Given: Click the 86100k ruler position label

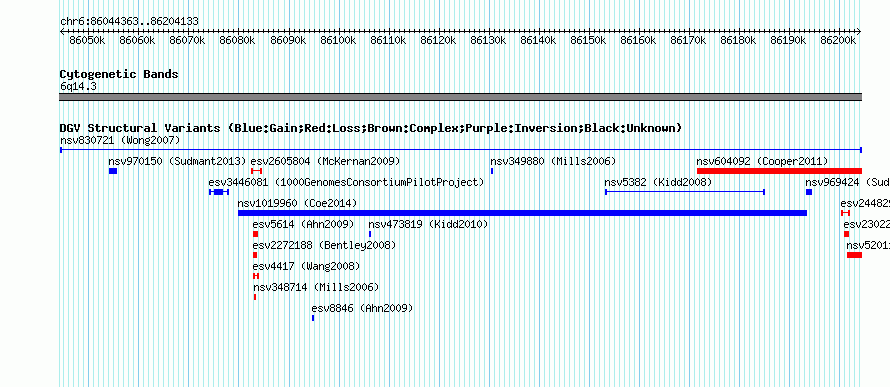Looking at the screenshot, I should click(338, 40).
